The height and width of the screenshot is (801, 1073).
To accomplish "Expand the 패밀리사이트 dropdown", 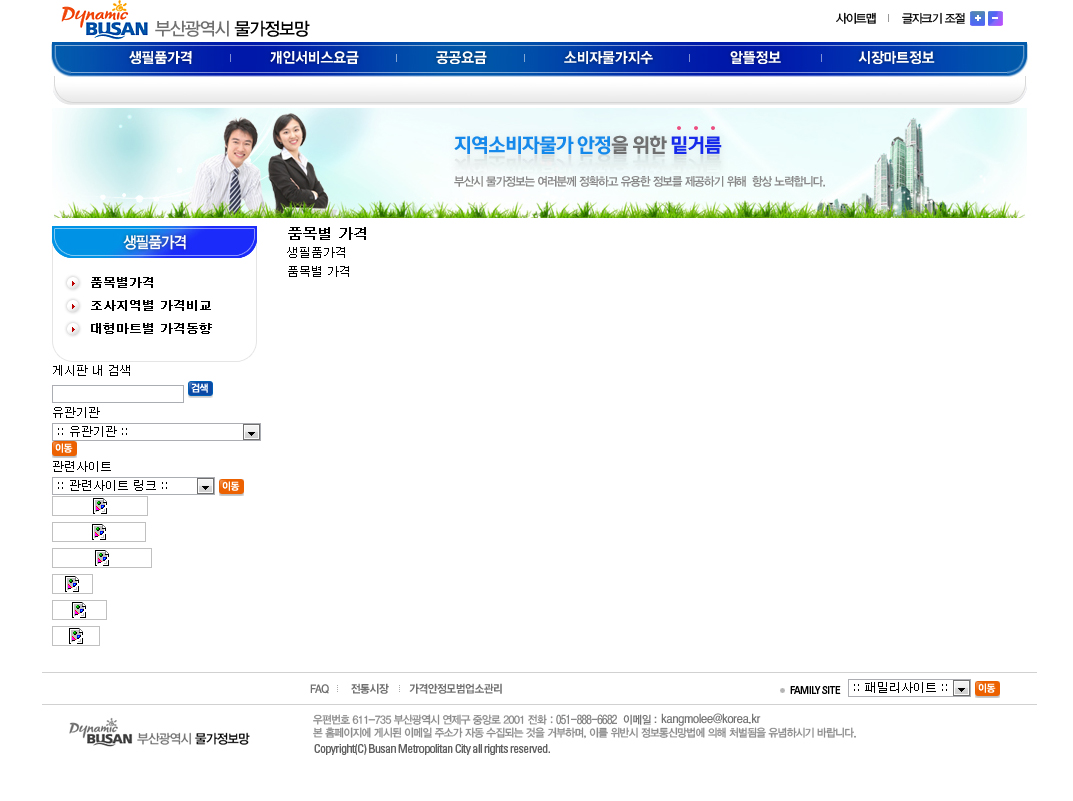I will click(x=909, y=688).
